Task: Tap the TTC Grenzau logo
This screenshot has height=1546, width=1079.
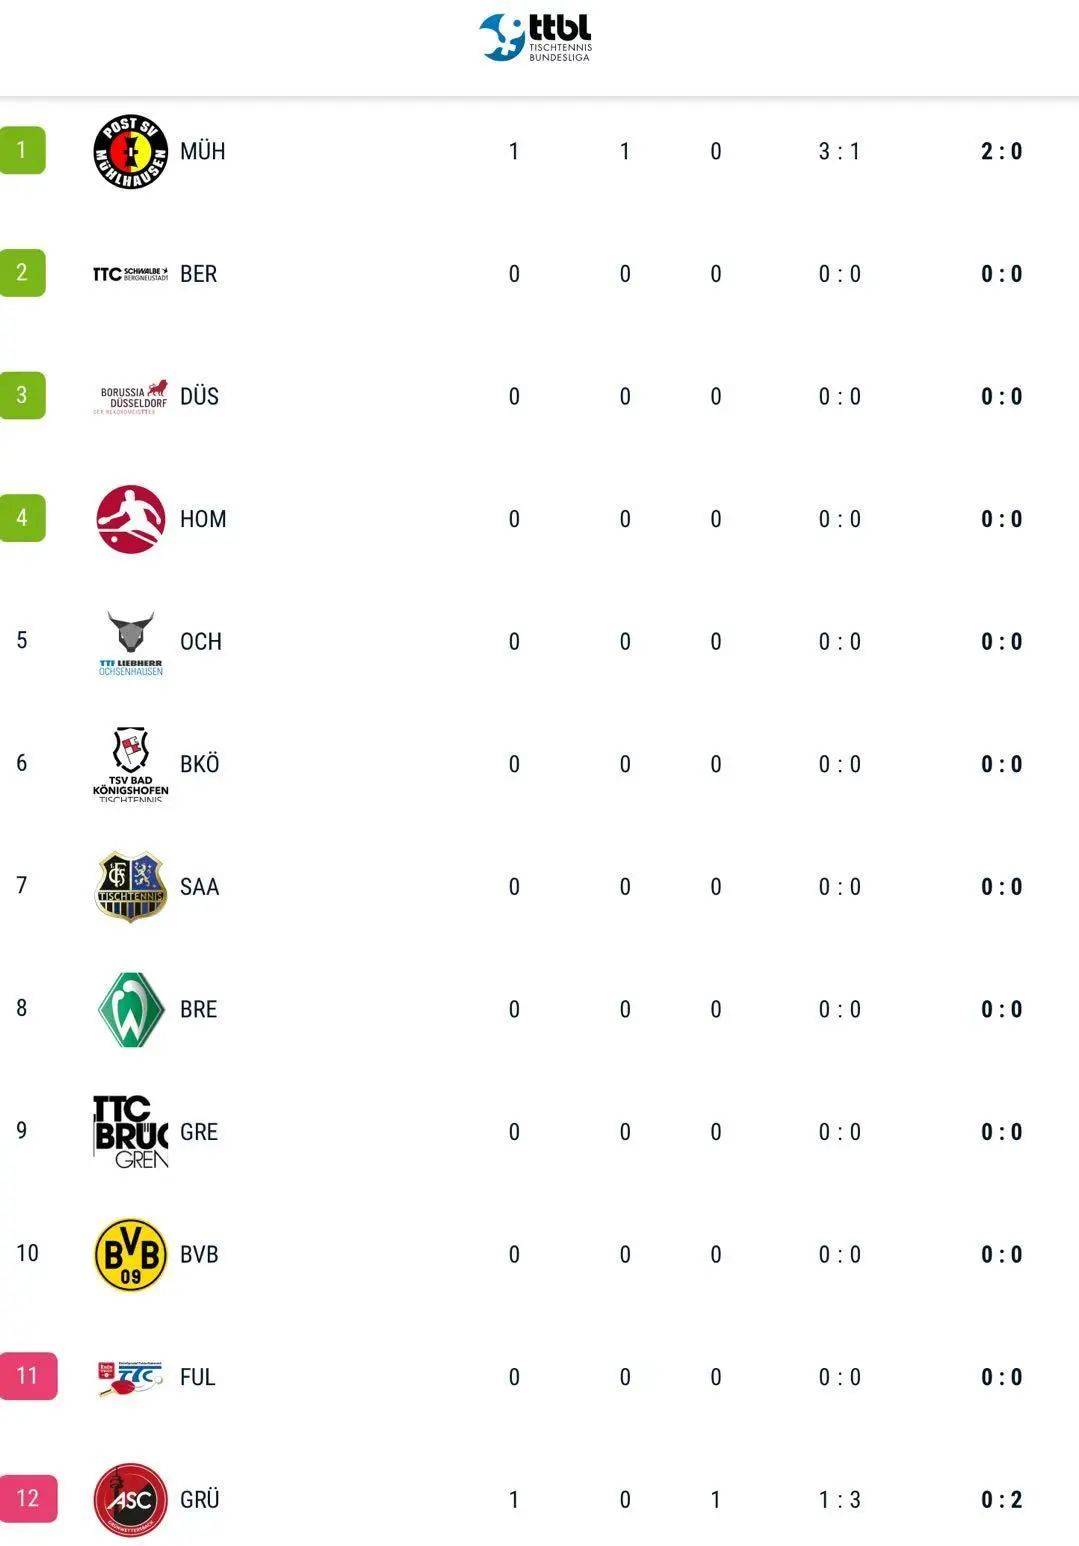Action: pos(131,1132)
